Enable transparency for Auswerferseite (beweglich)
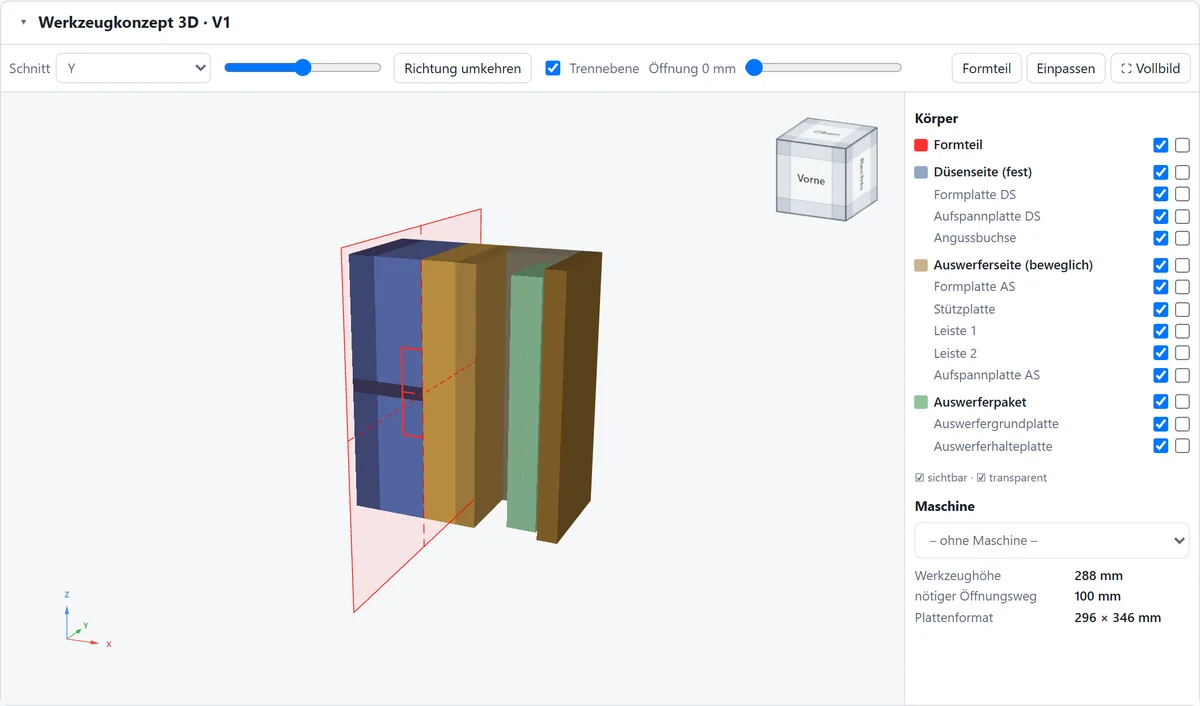The height and width of the screenshot is (706, 1200). [x=1182, y=265]
